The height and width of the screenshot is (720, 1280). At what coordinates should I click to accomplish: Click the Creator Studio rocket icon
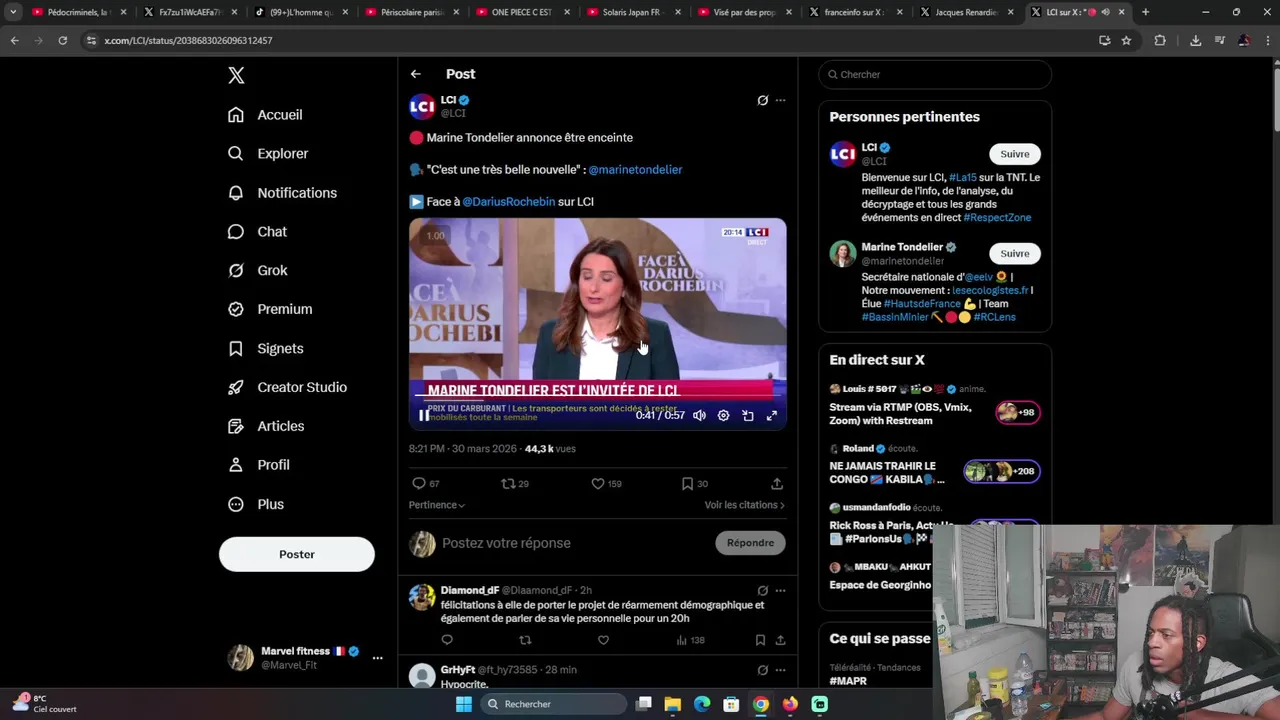pos(236,387)
